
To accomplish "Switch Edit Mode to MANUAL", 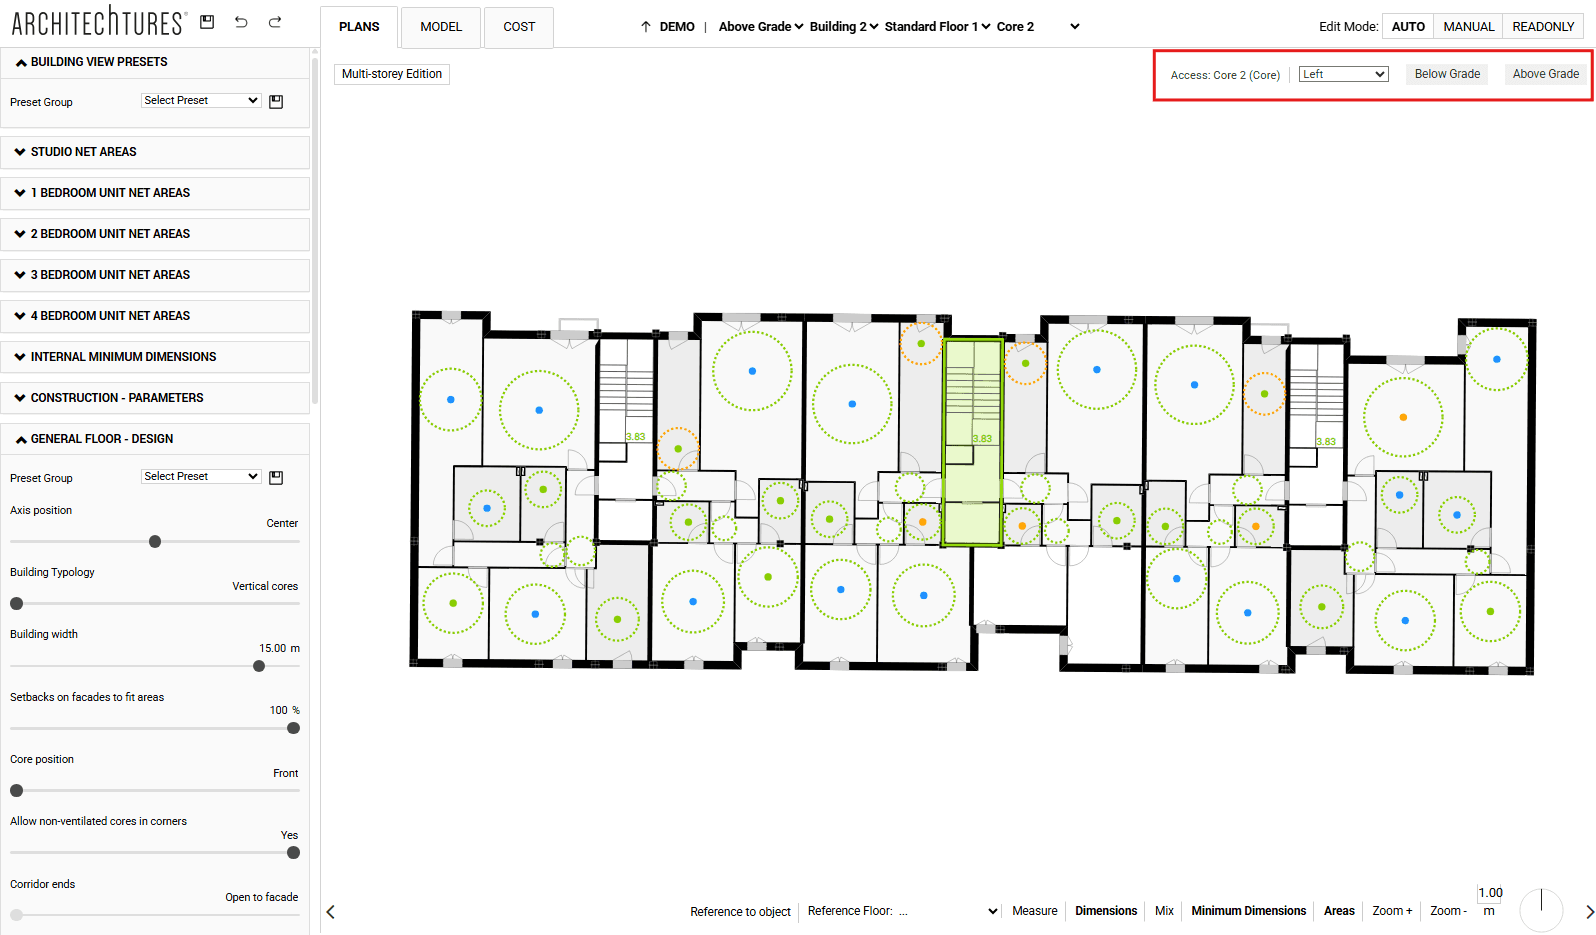I will tap(1468, 27).
